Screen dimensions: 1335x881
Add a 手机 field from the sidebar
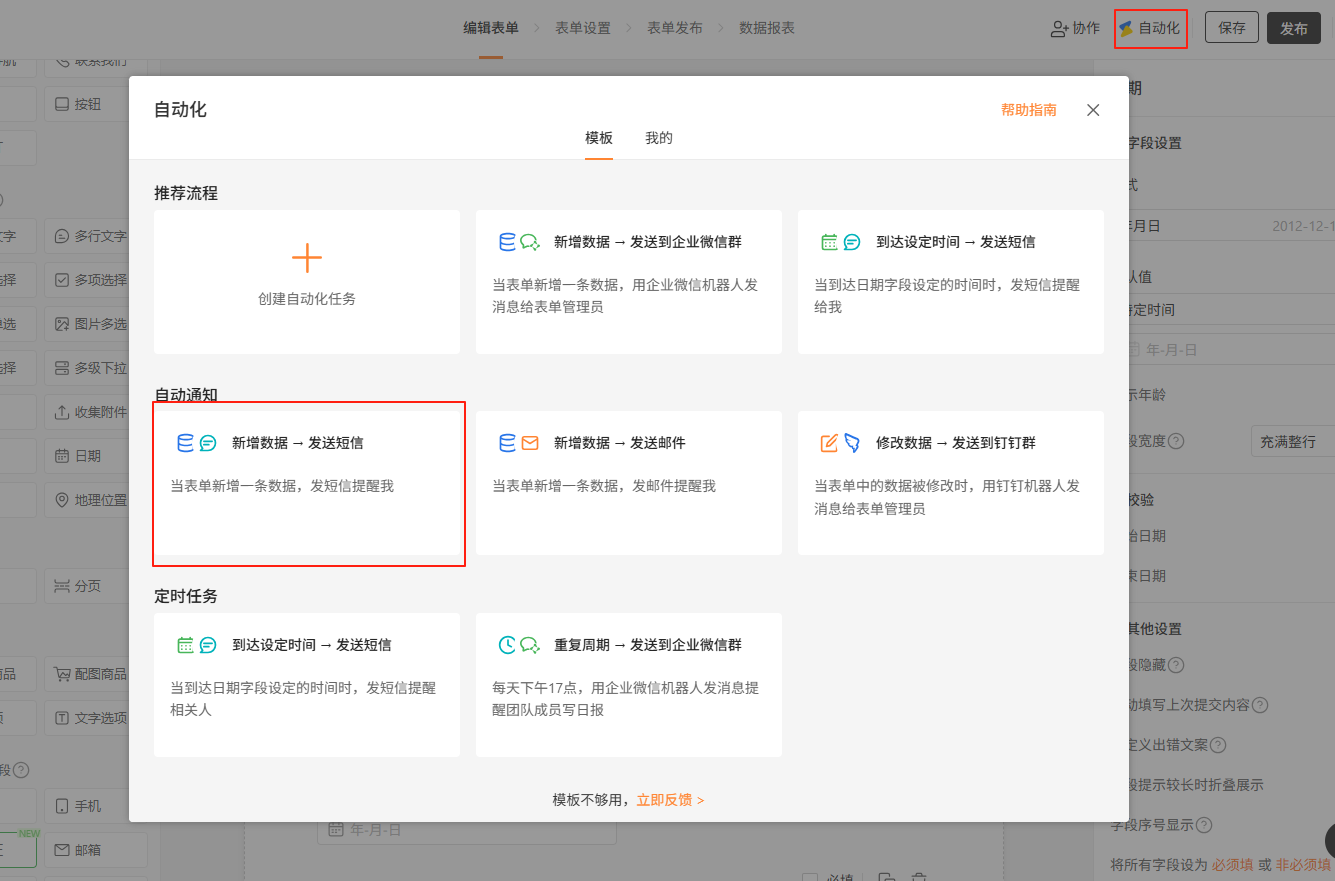(88, 806)
